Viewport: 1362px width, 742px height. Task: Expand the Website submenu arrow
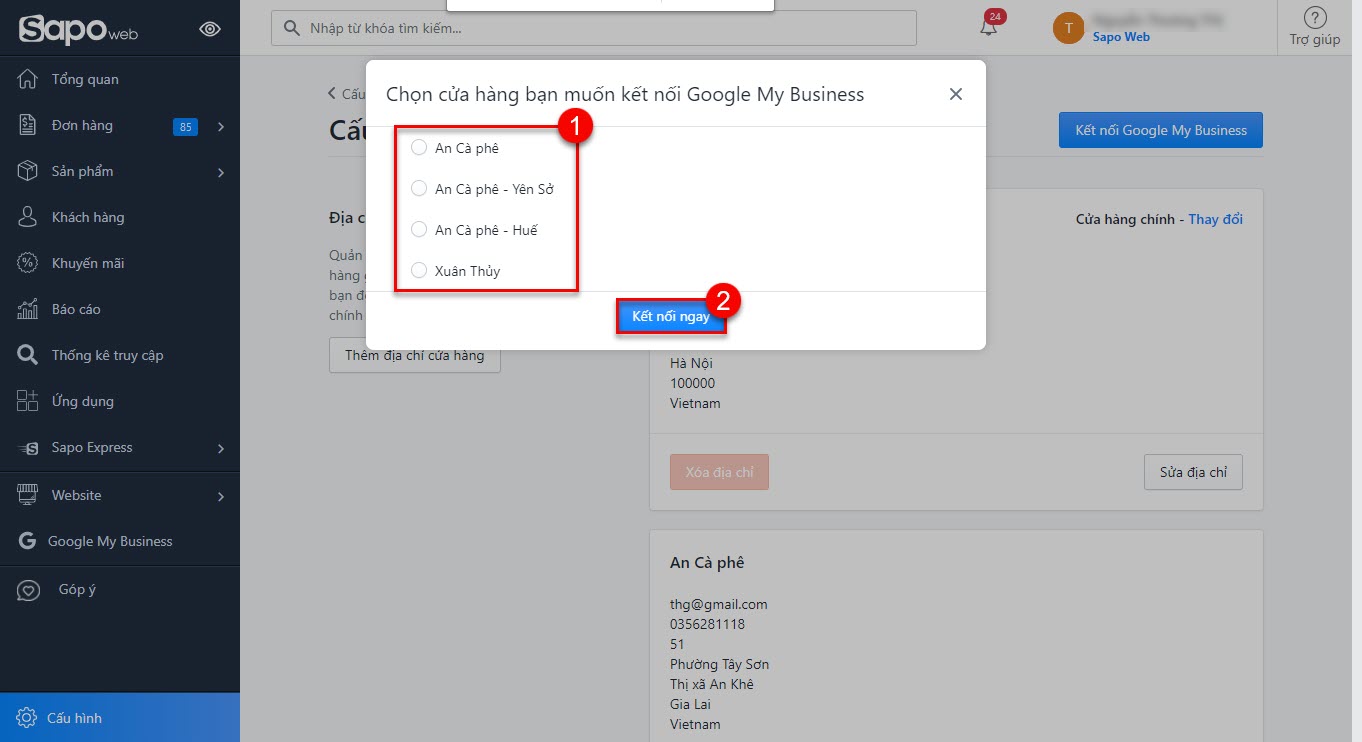220,497
